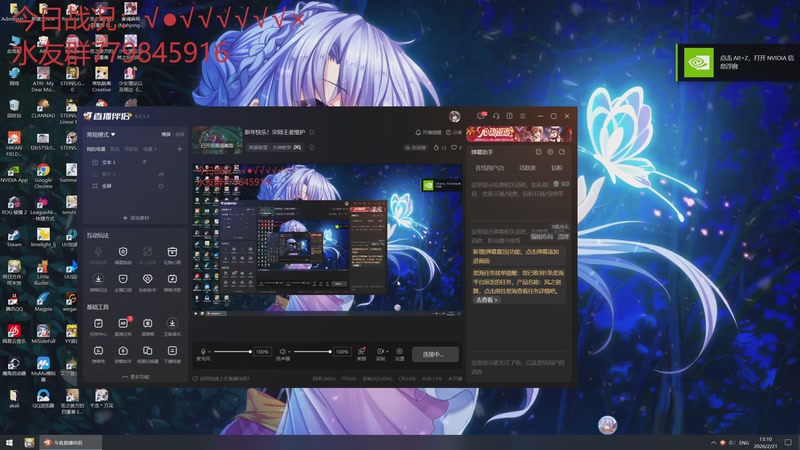This screenshot has height=450, width=800.
Task: Click the 录制 record icon
Action: [380, 354]
